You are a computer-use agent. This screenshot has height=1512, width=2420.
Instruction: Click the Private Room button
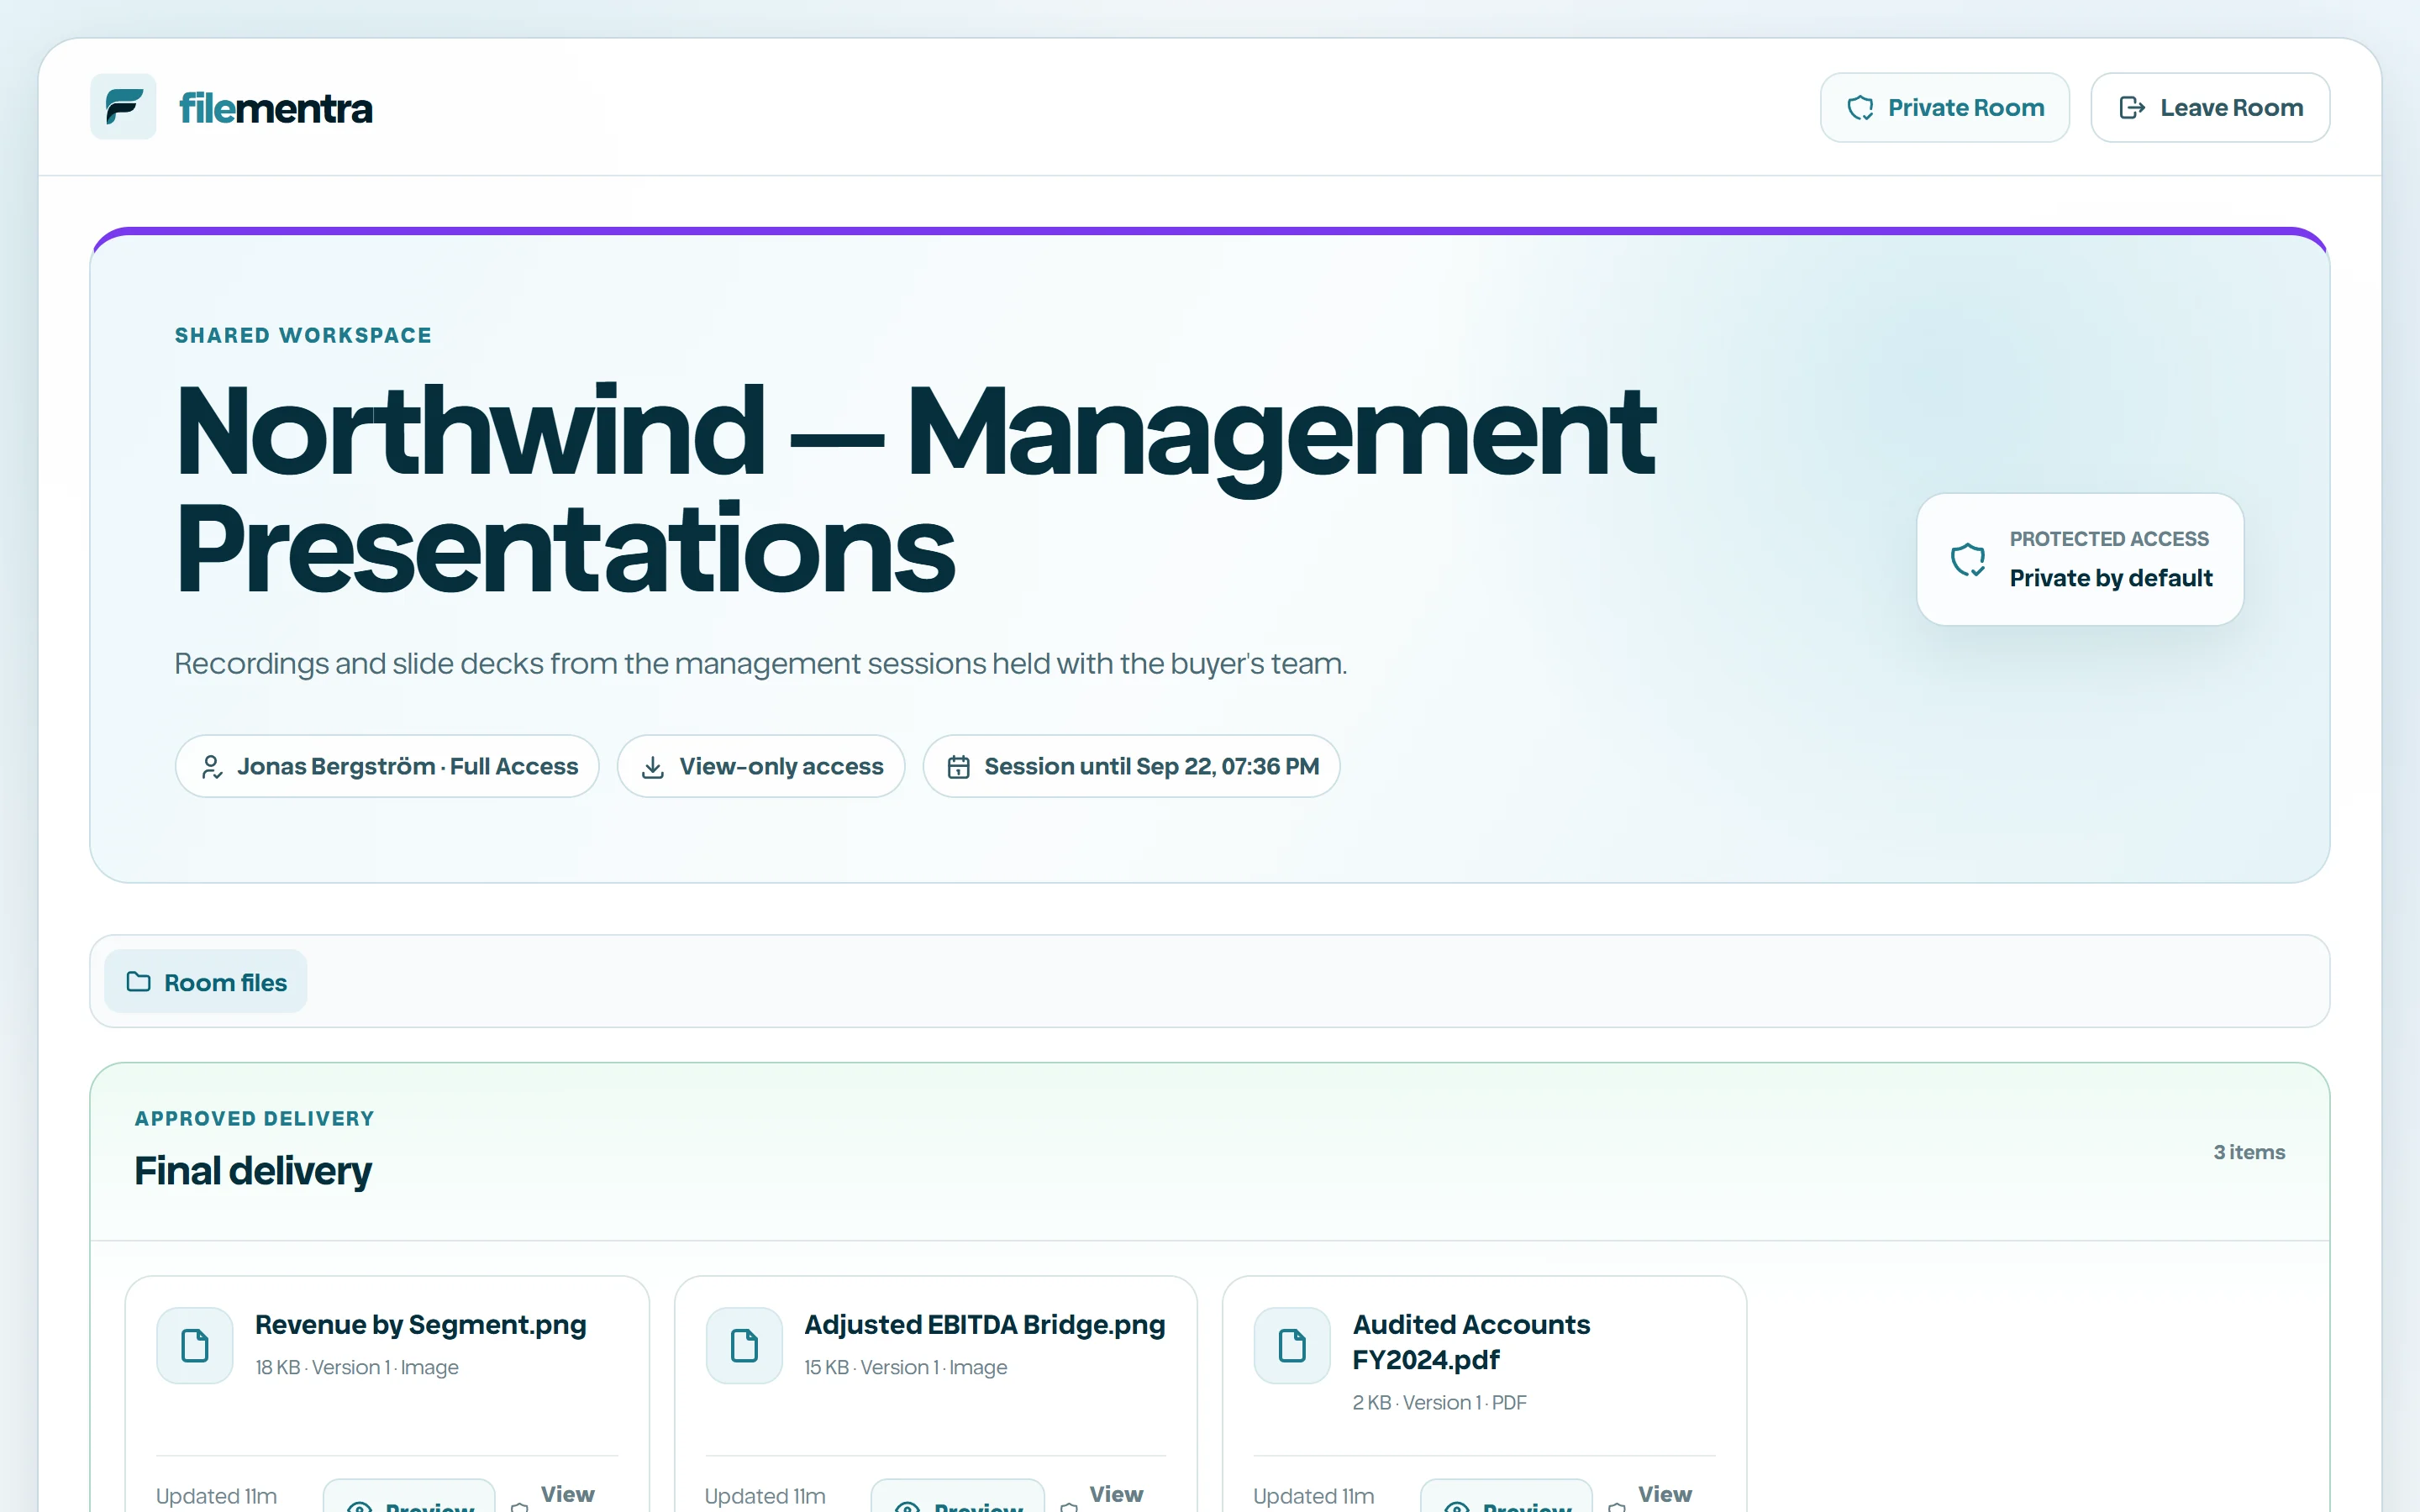(x=1944, y=107)
